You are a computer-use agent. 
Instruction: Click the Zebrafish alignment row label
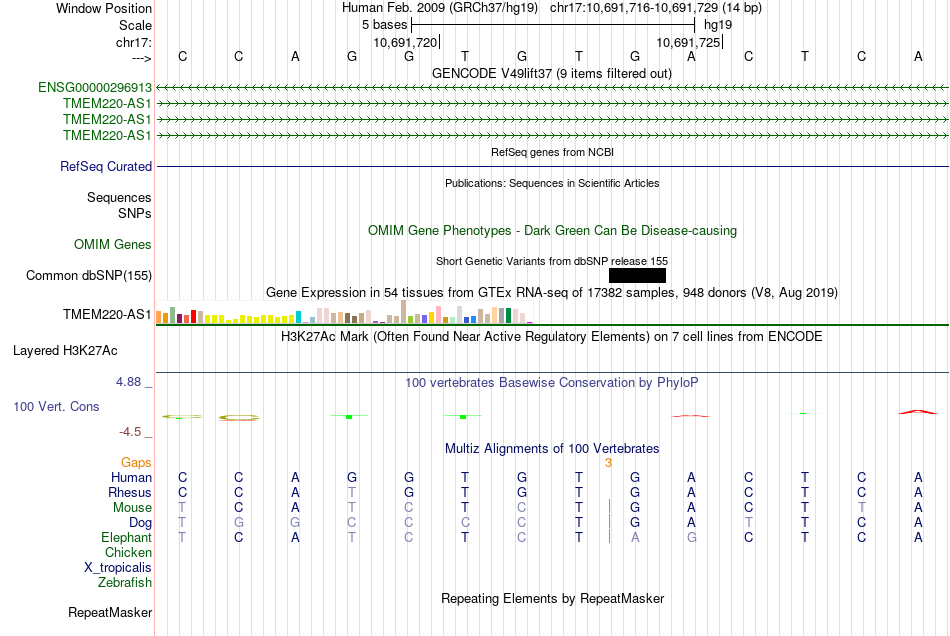125,583
